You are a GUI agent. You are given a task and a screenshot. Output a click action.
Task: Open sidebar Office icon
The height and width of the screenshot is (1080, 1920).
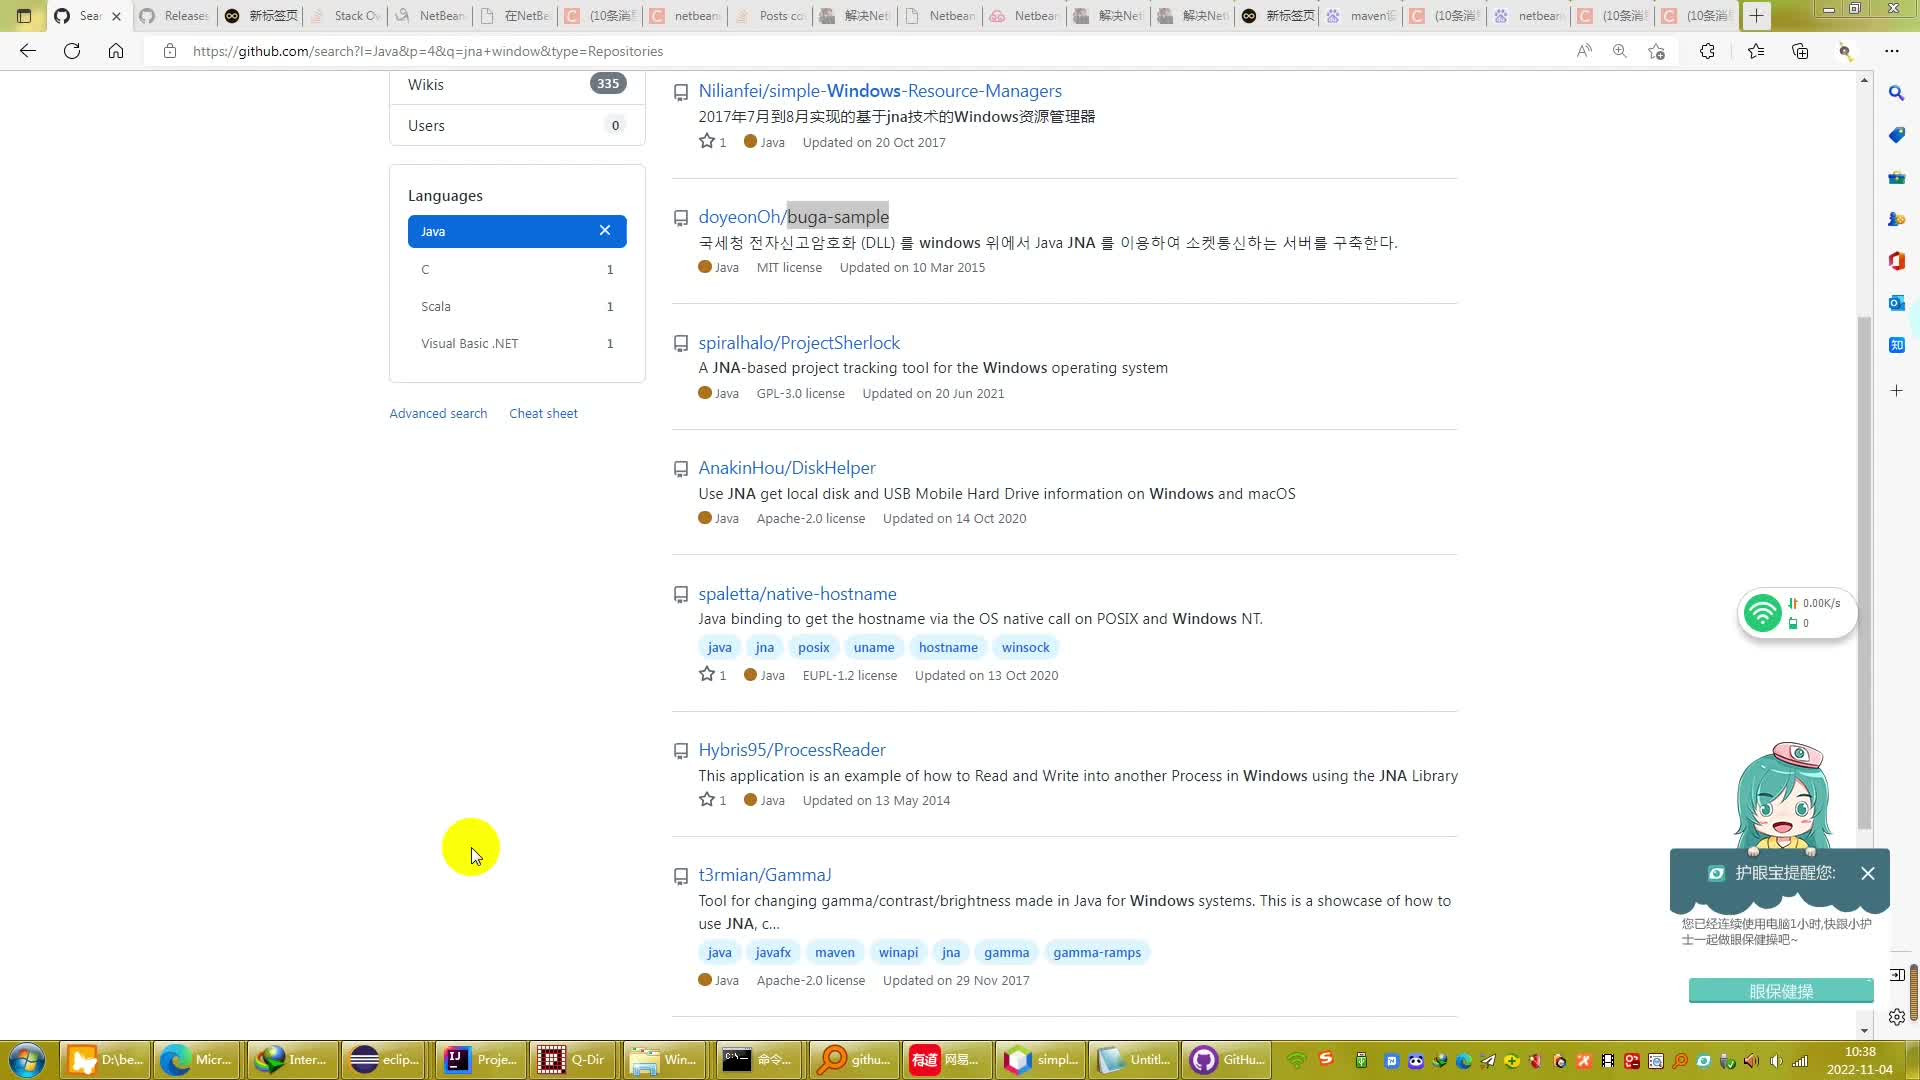tap(1896, 261)
